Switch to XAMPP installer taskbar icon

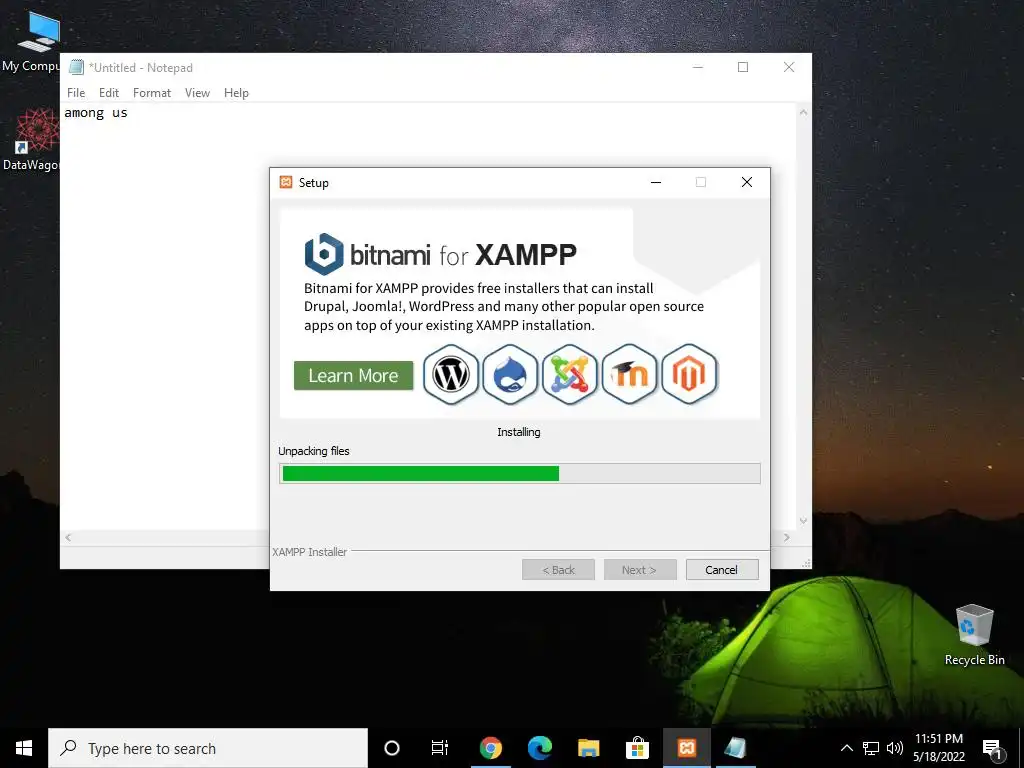[x=686, y=748]
